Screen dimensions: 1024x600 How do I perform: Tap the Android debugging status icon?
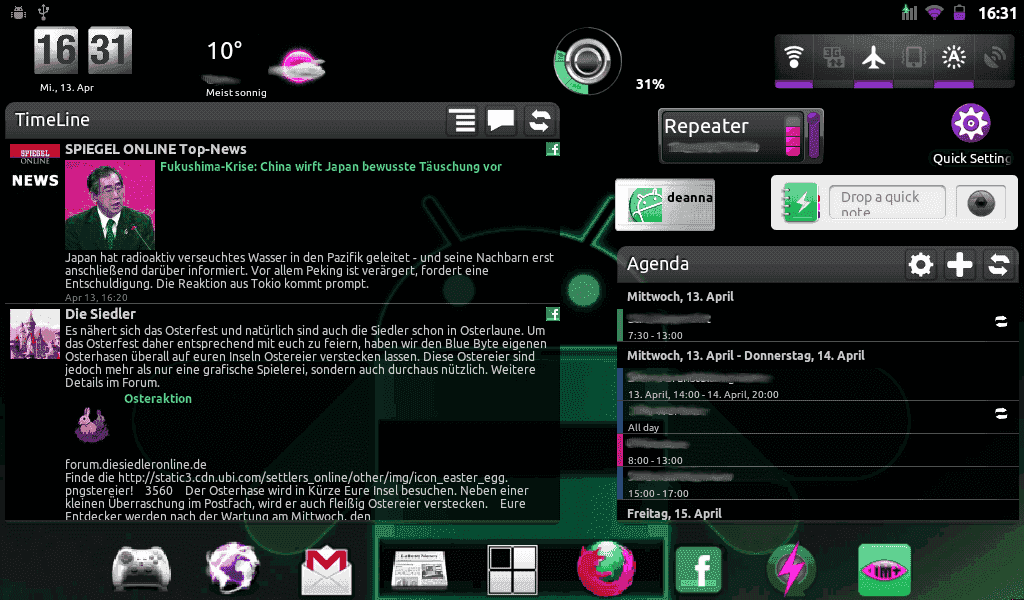(x=18, y=12)
